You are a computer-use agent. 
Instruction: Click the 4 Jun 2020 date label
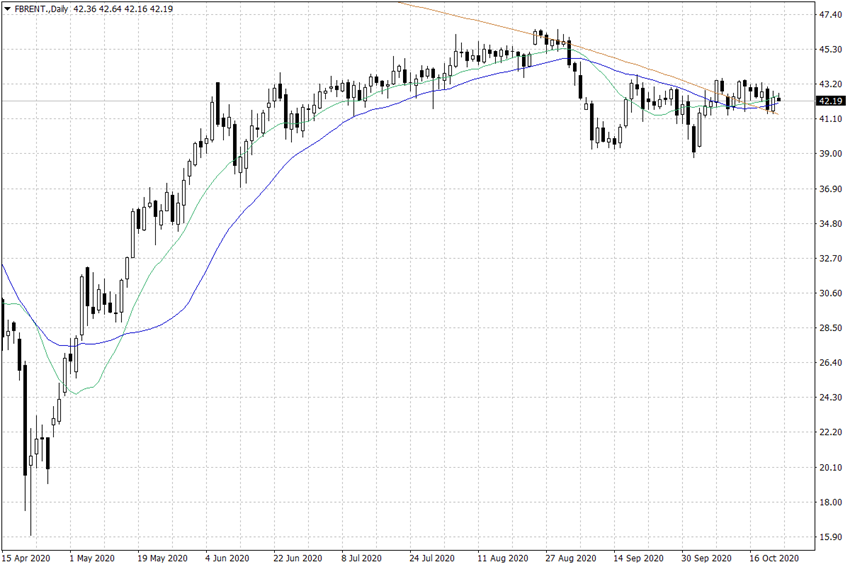coord(227,558)
